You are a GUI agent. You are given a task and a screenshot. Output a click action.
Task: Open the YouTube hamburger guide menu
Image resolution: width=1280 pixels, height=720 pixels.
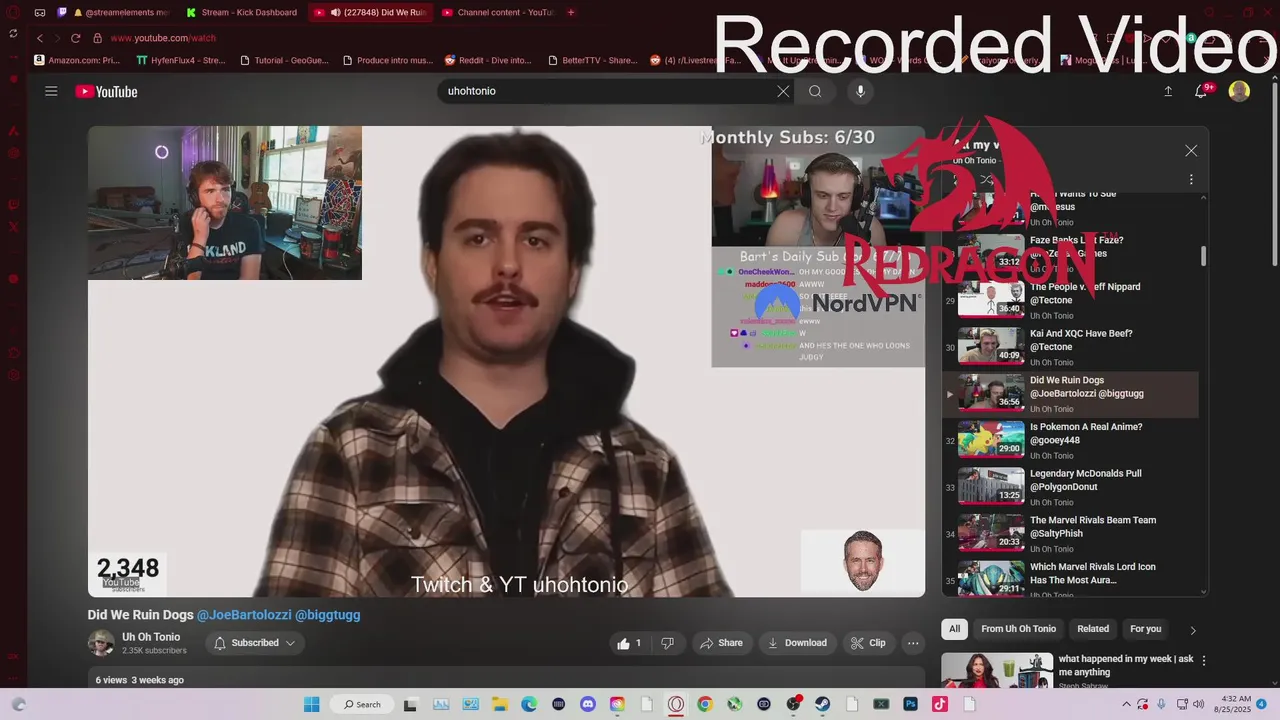pos(51,91)
